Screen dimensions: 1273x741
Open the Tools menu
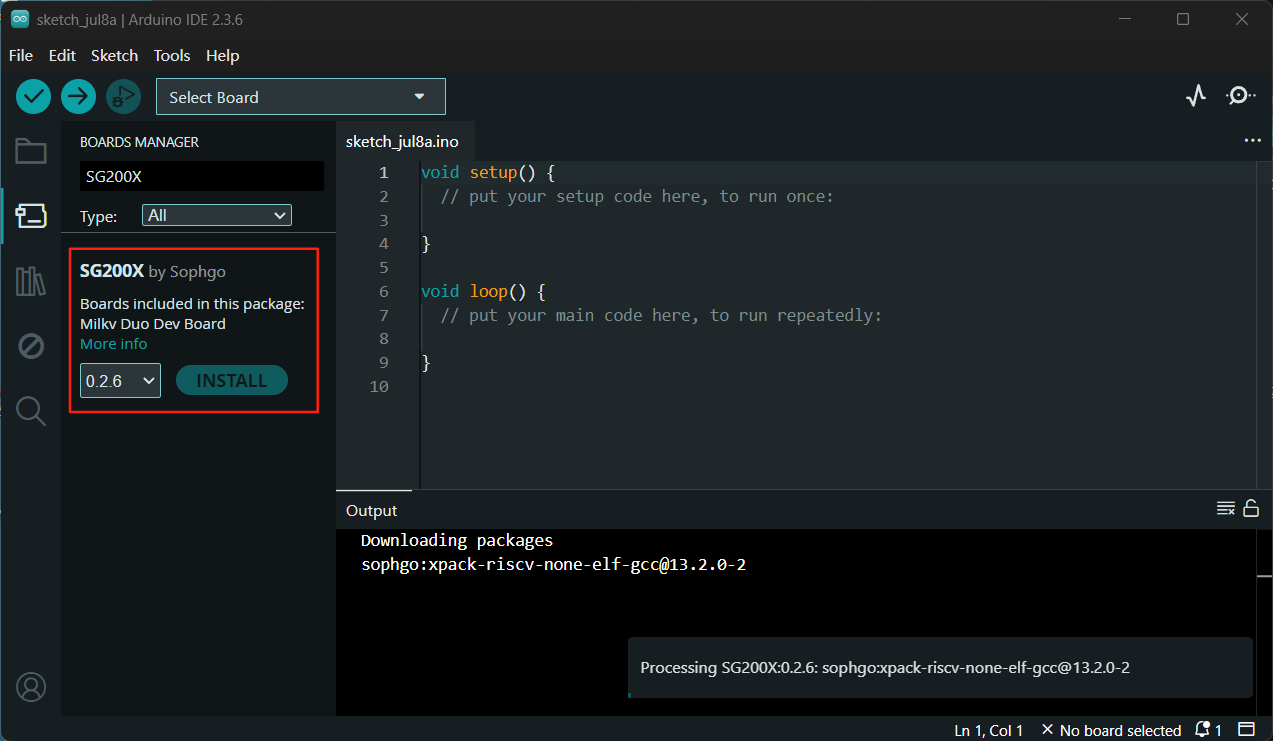coord(172,55)
